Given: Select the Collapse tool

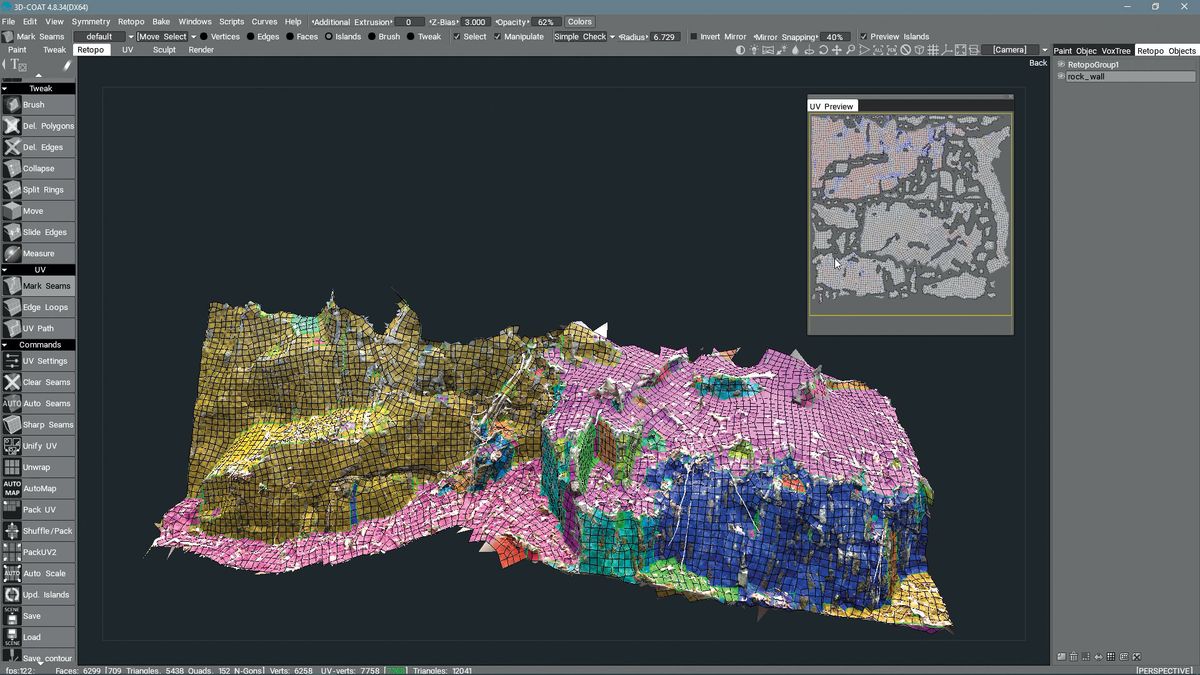Looking at the screenshot, I should point(40,168).
